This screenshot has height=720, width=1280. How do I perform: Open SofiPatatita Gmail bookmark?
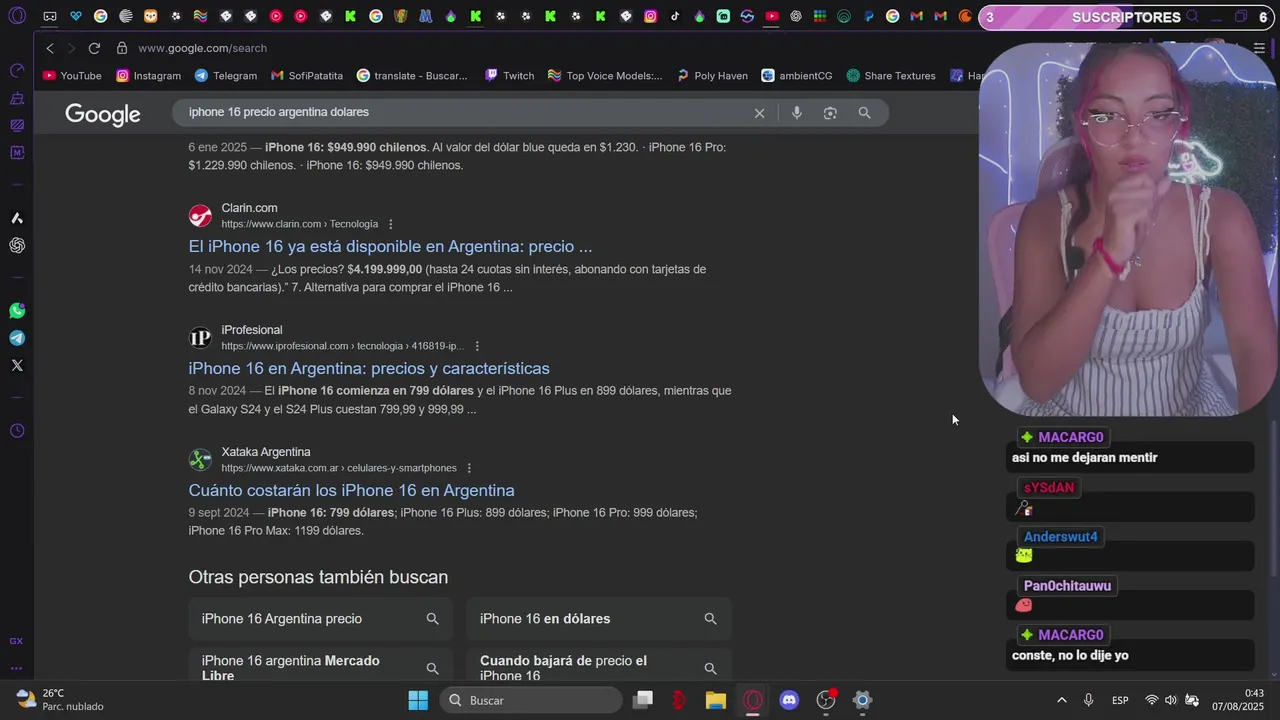307,76
